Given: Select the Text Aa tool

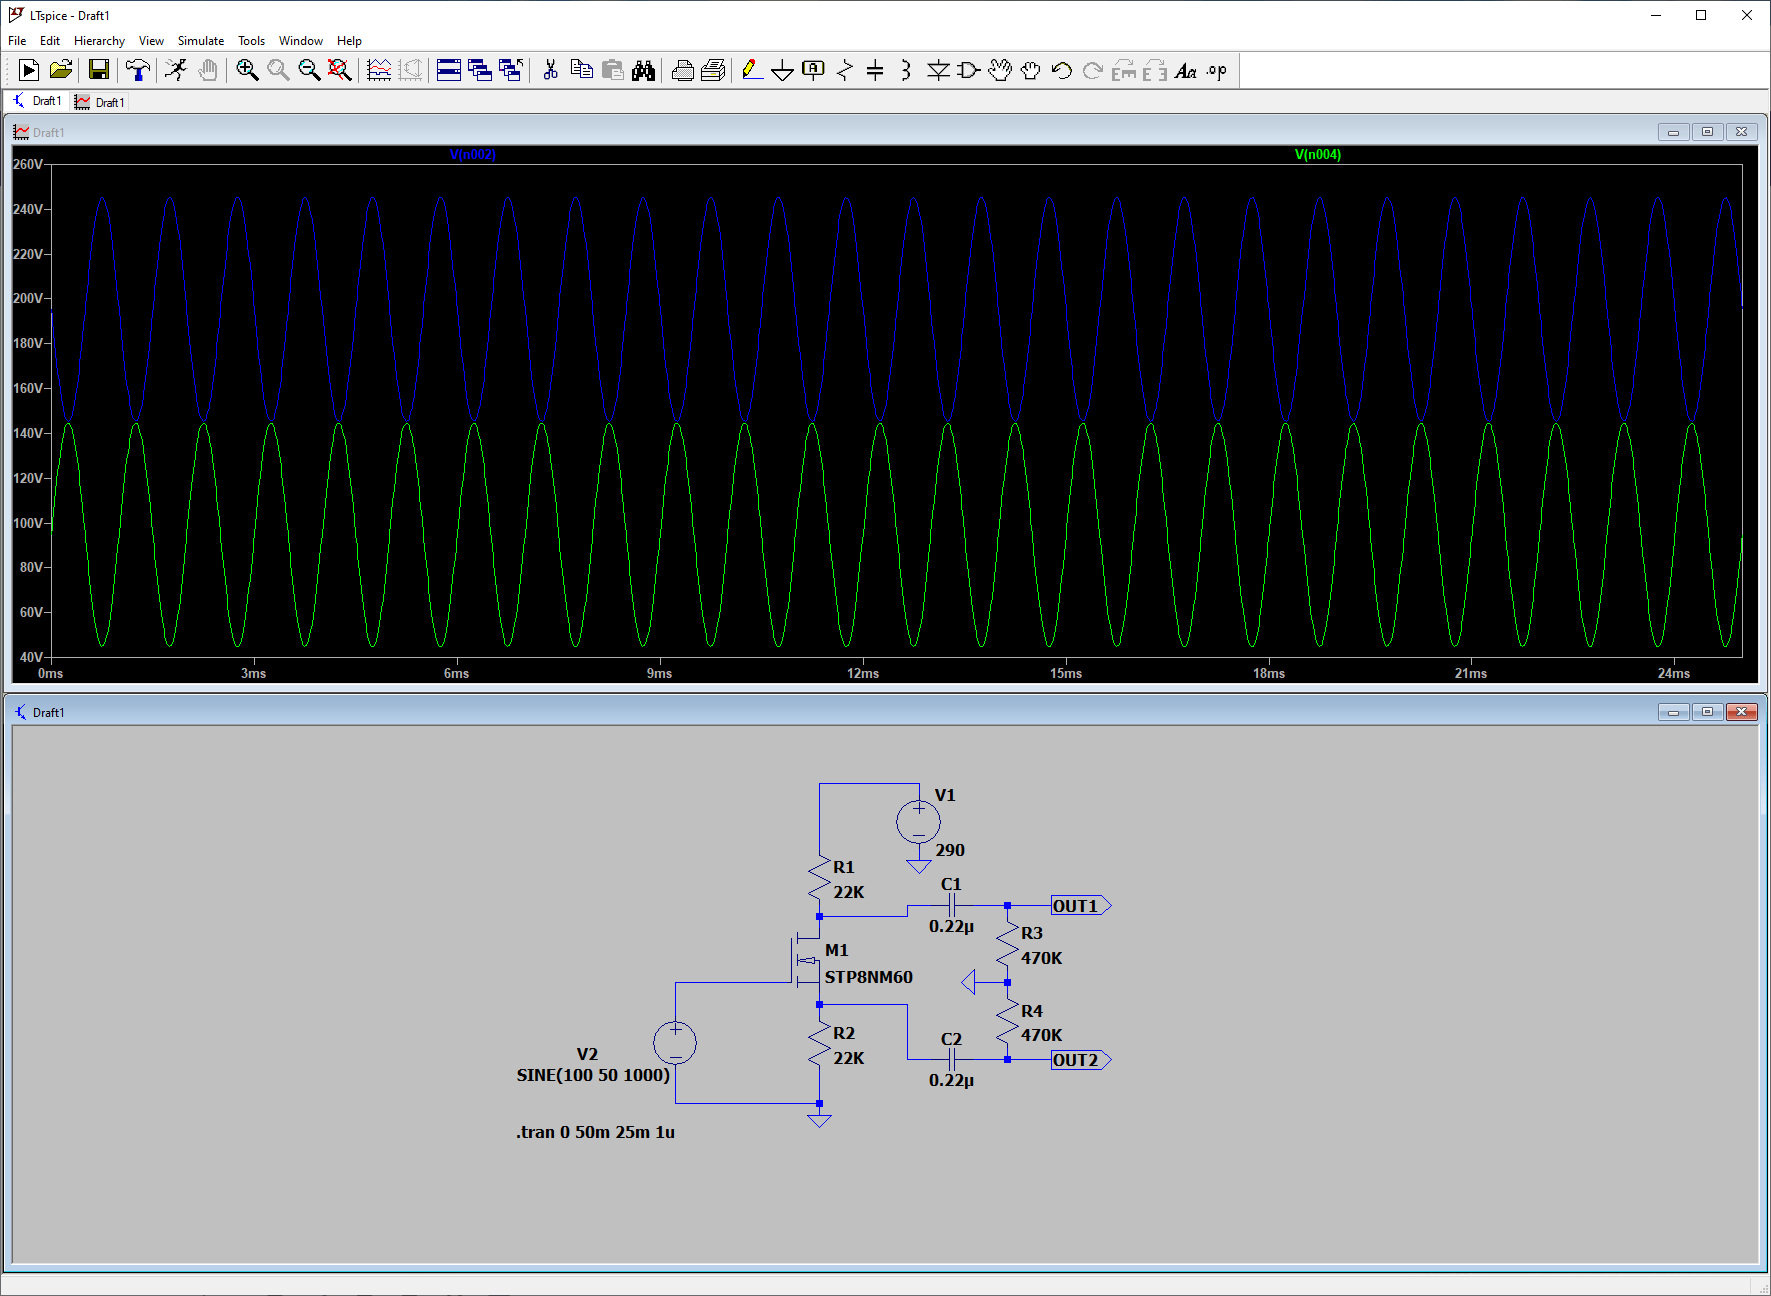Looking at the screenshot, I should coord(1186,70).
